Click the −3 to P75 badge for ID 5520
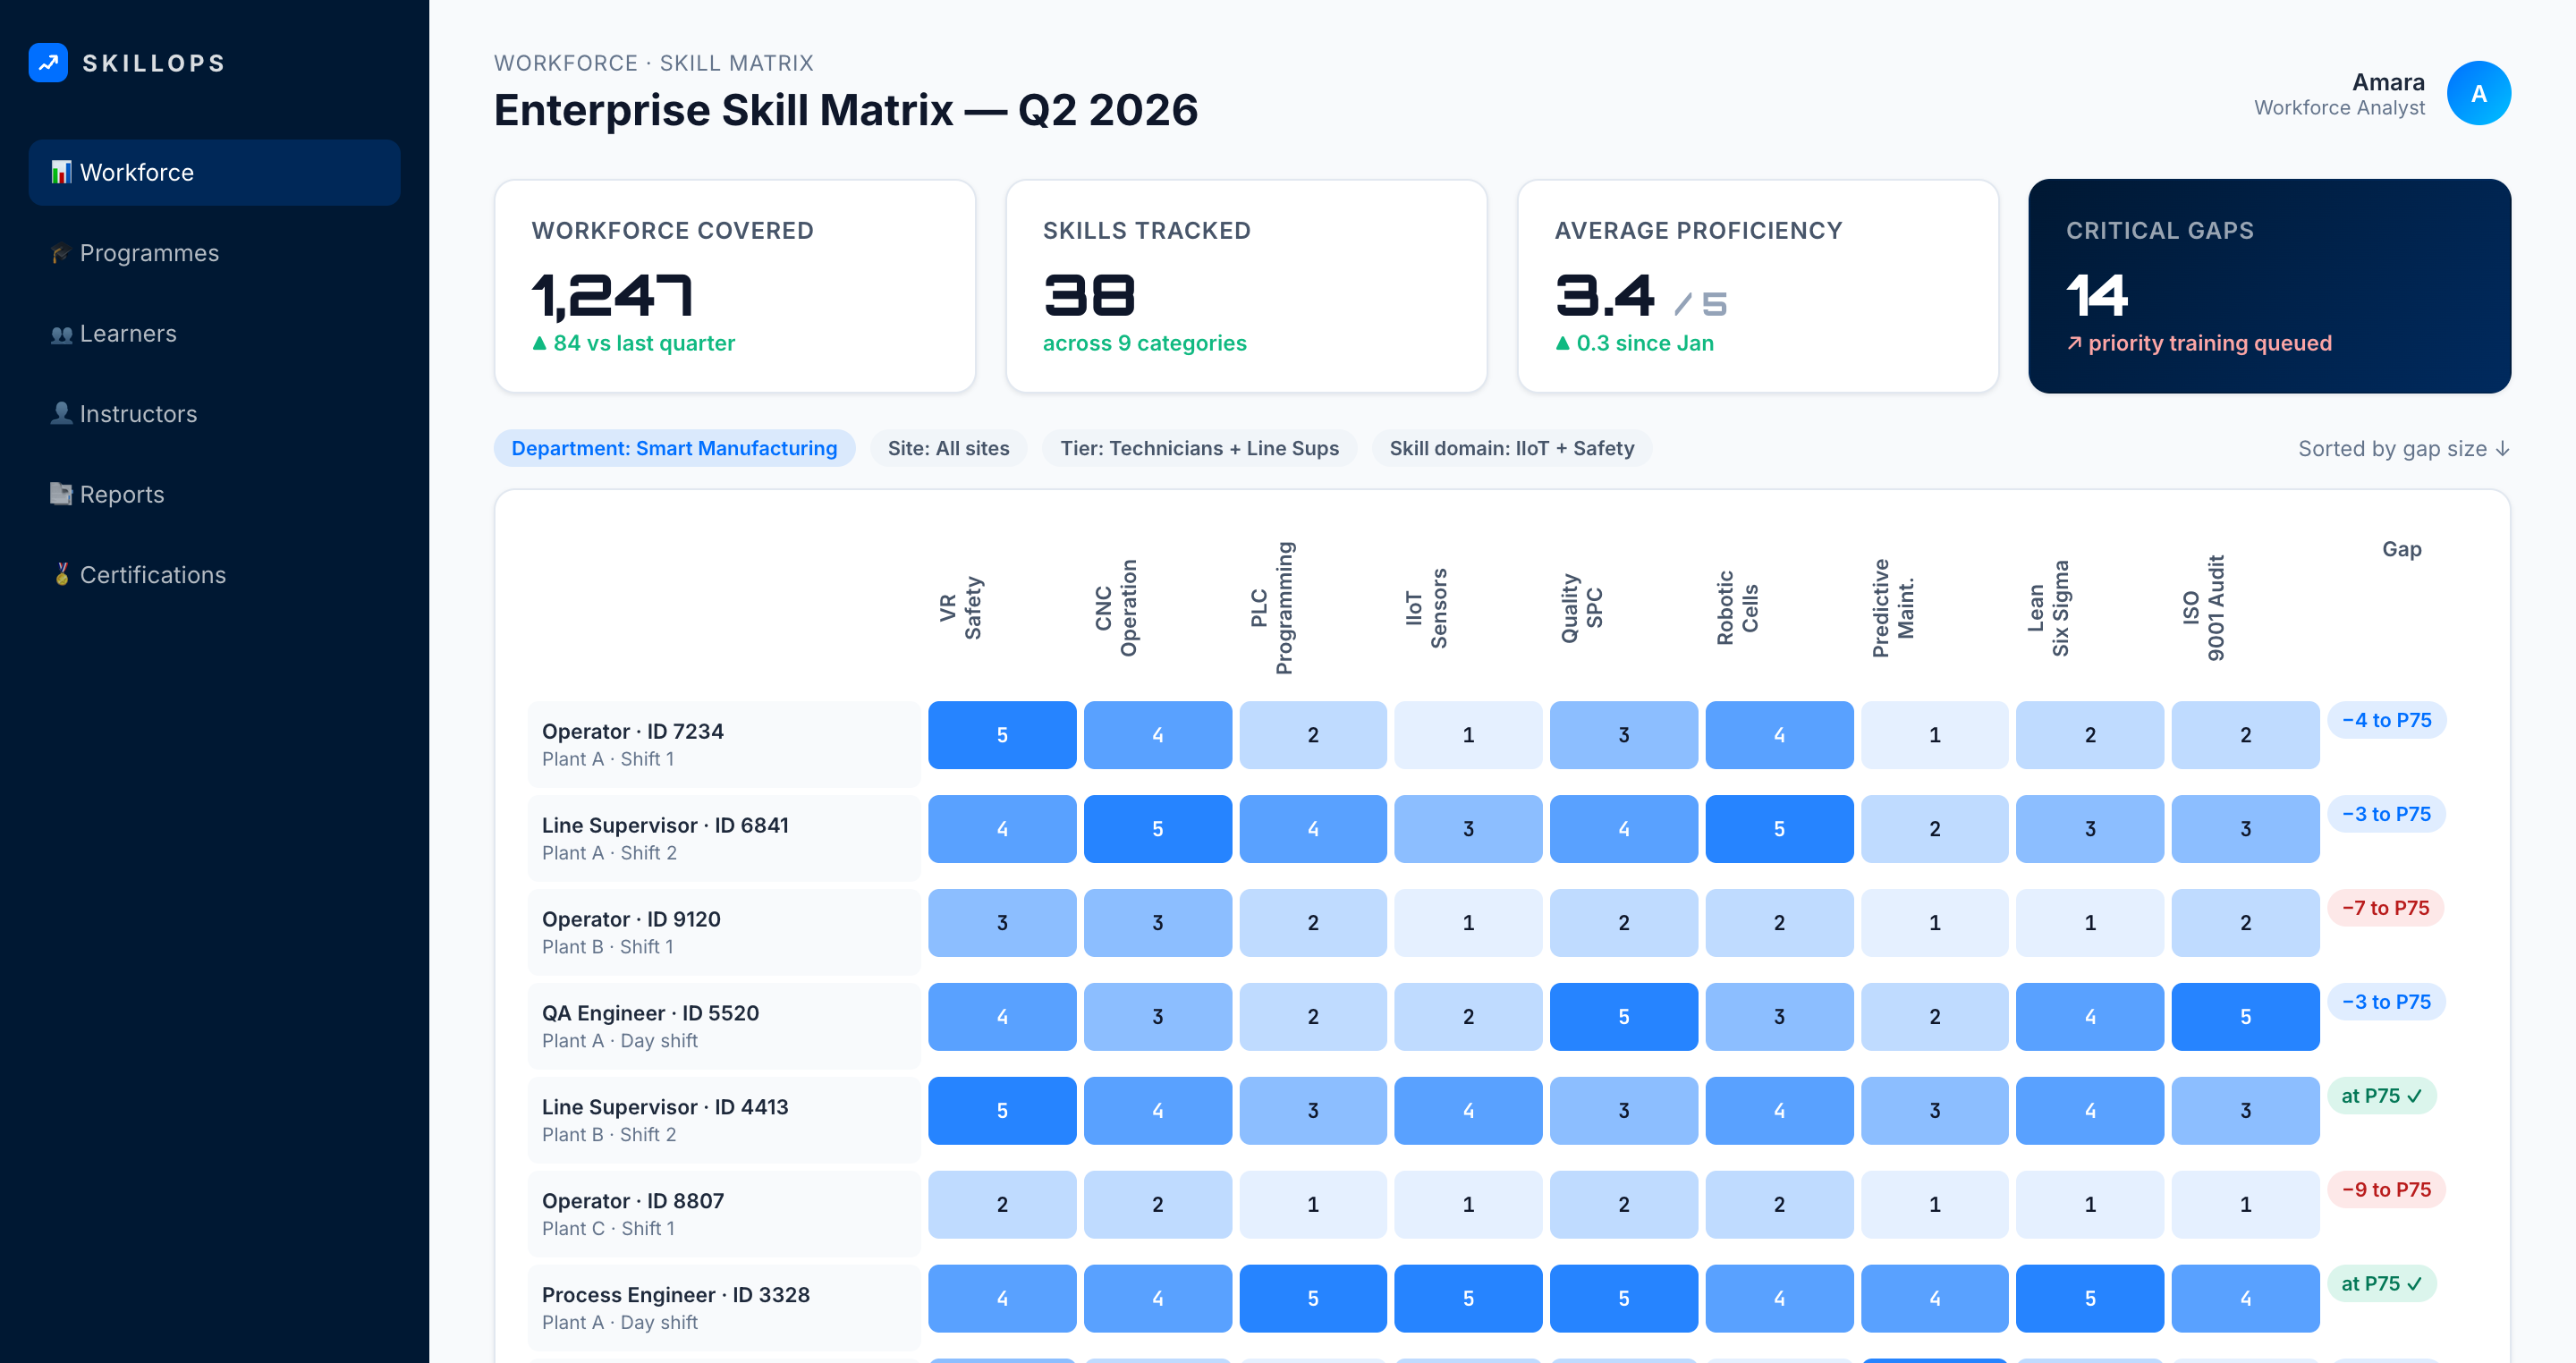2576x1363 pixels. click(x=2386, y=1002)
